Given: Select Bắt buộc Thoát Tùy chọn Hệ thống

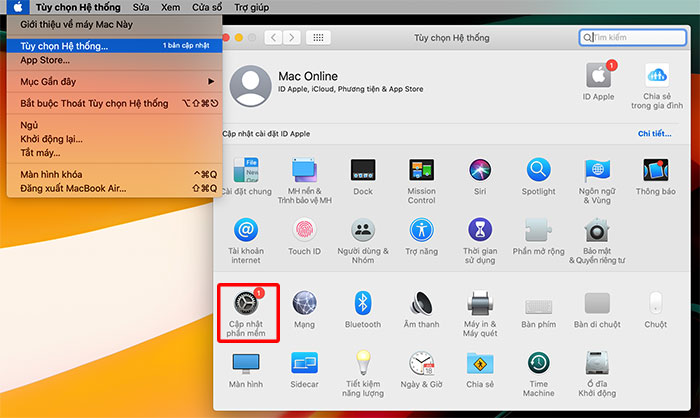Looking at the screenshot, I should (x=115, y=103).
